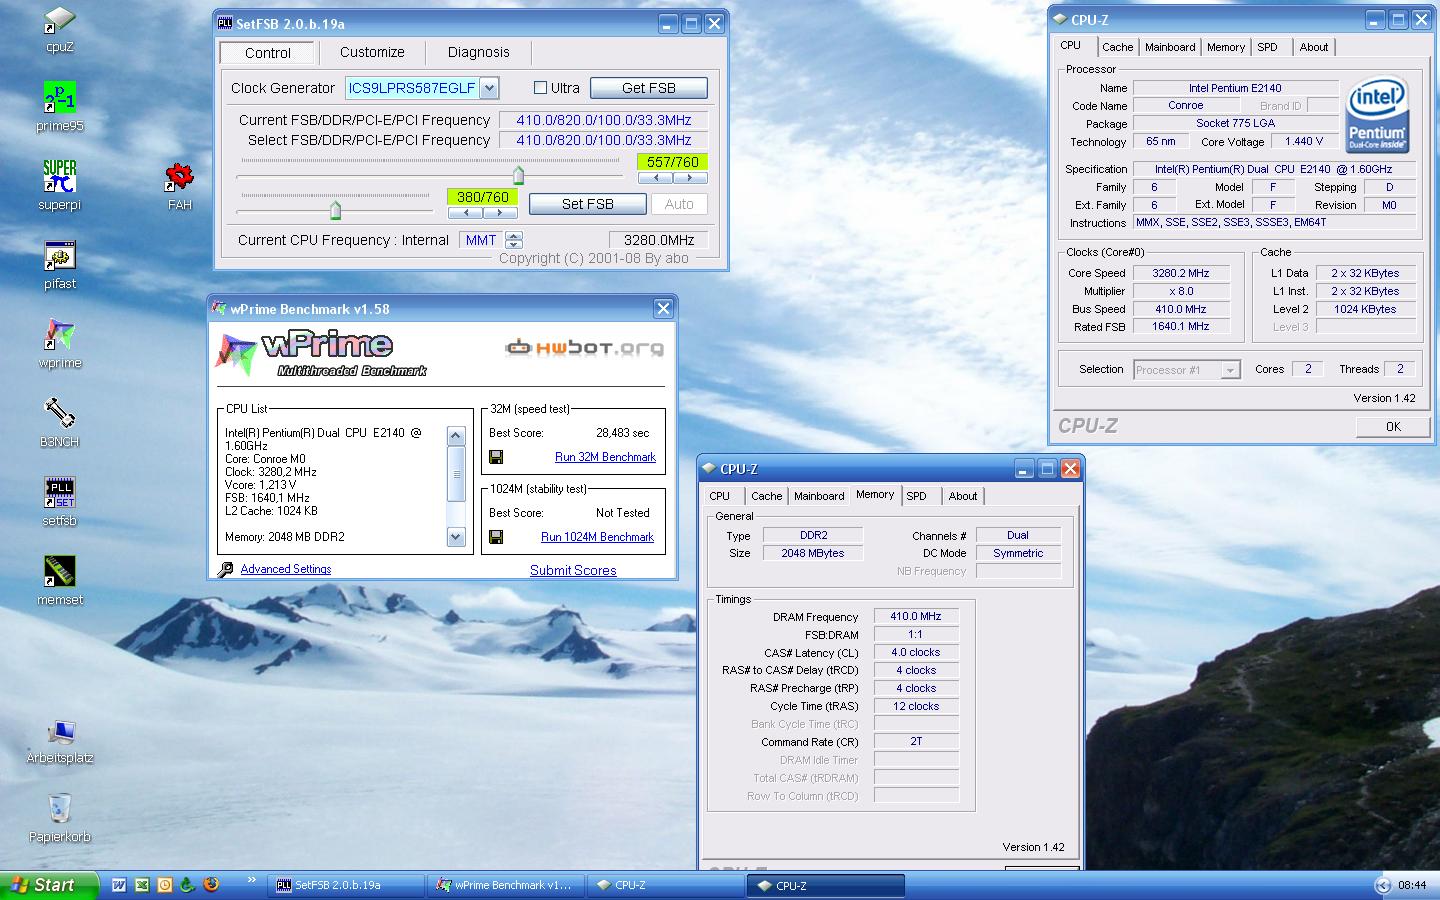The image size is (1440, 900).
Task: Open the Clock Generator dropdown
Action: tap(489, 88)
